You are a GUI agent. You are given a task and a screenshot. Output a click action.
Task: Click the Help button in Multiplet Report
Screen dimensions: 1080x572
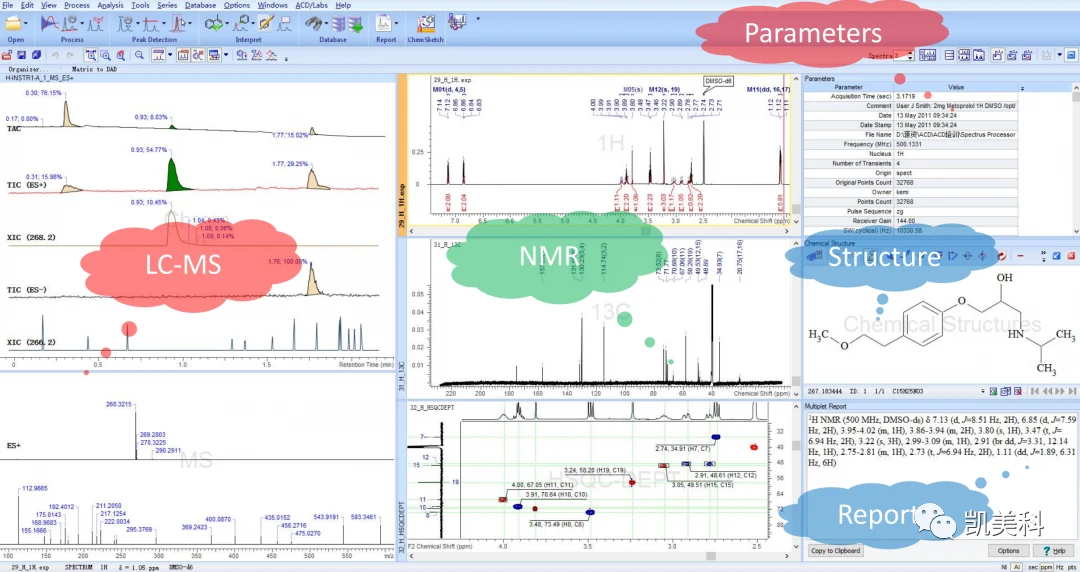pos(1054,551)
